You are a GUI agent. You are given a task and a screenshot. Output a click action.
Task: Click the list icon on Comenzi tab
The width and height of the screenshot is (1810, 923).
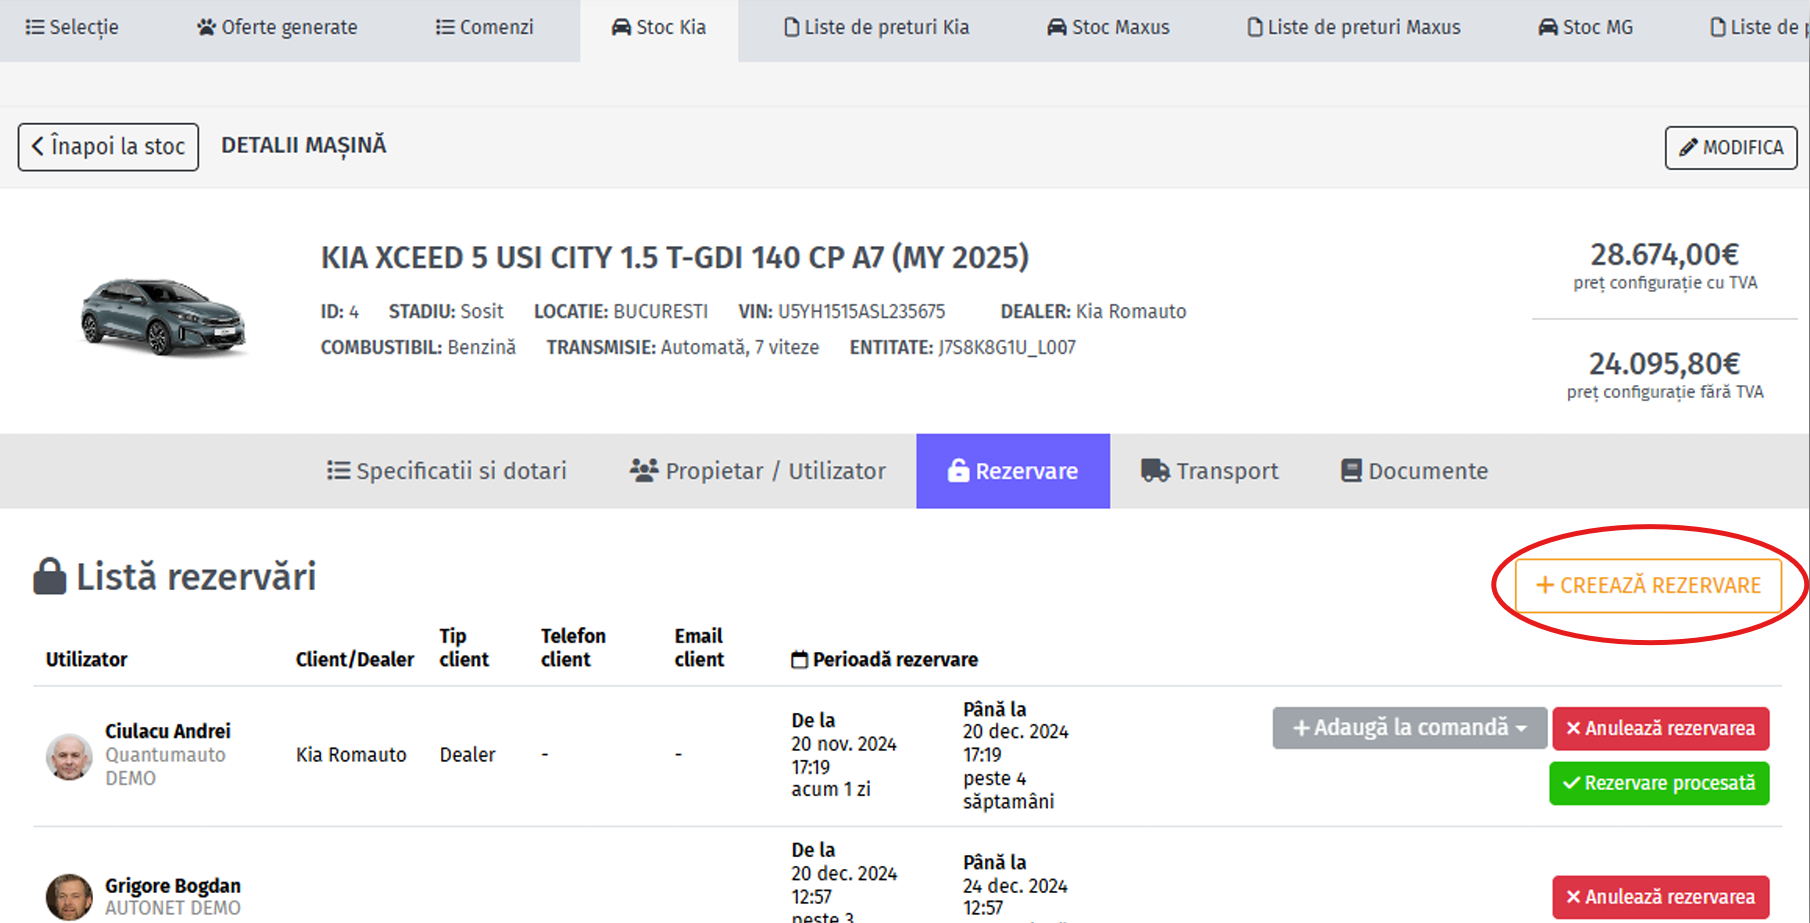click(445, 27)
